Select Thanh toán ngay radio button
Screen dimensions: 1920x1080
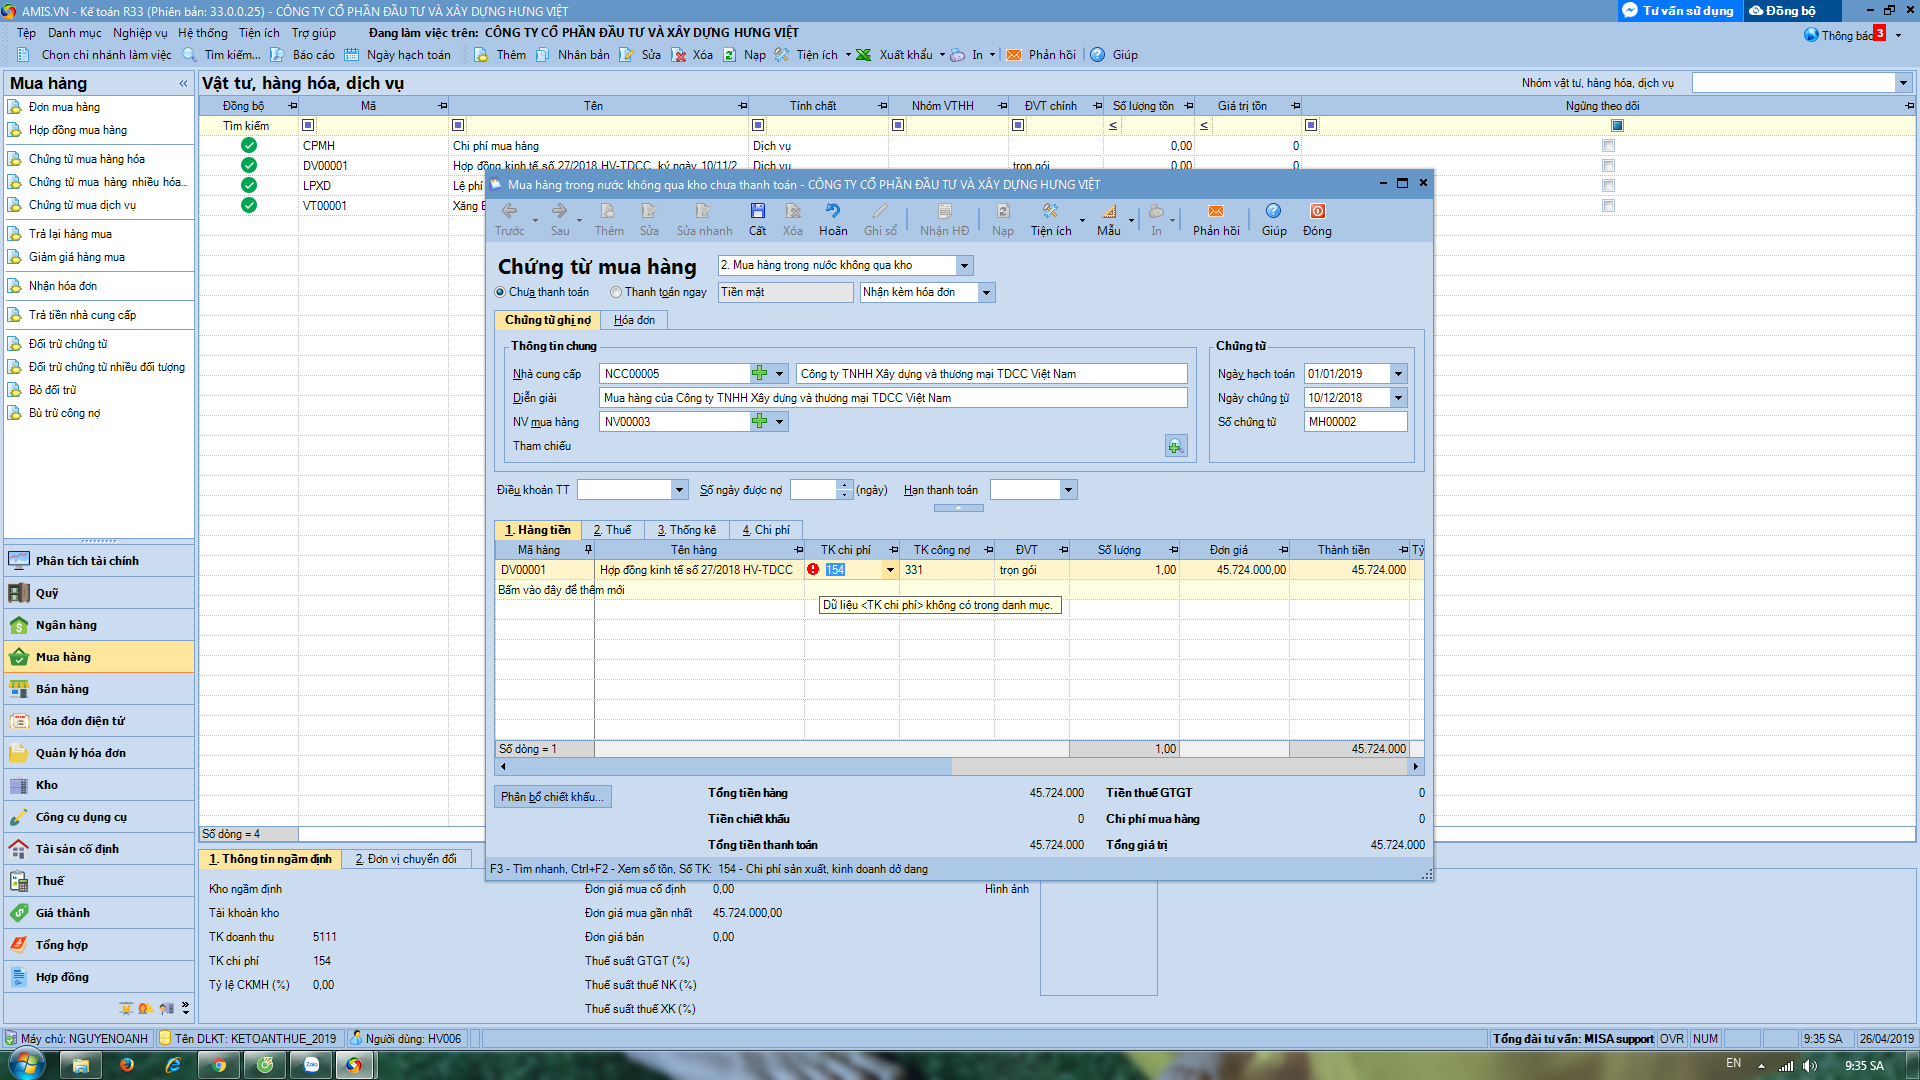(616, 293)
